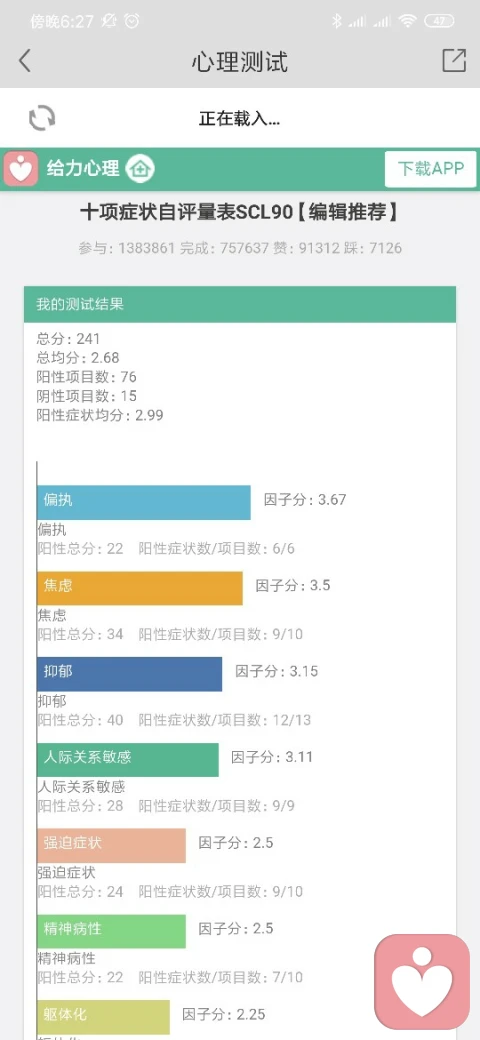Tap the floating pink heart app icon
480x1040 pixels.
(x=422, y=982)
